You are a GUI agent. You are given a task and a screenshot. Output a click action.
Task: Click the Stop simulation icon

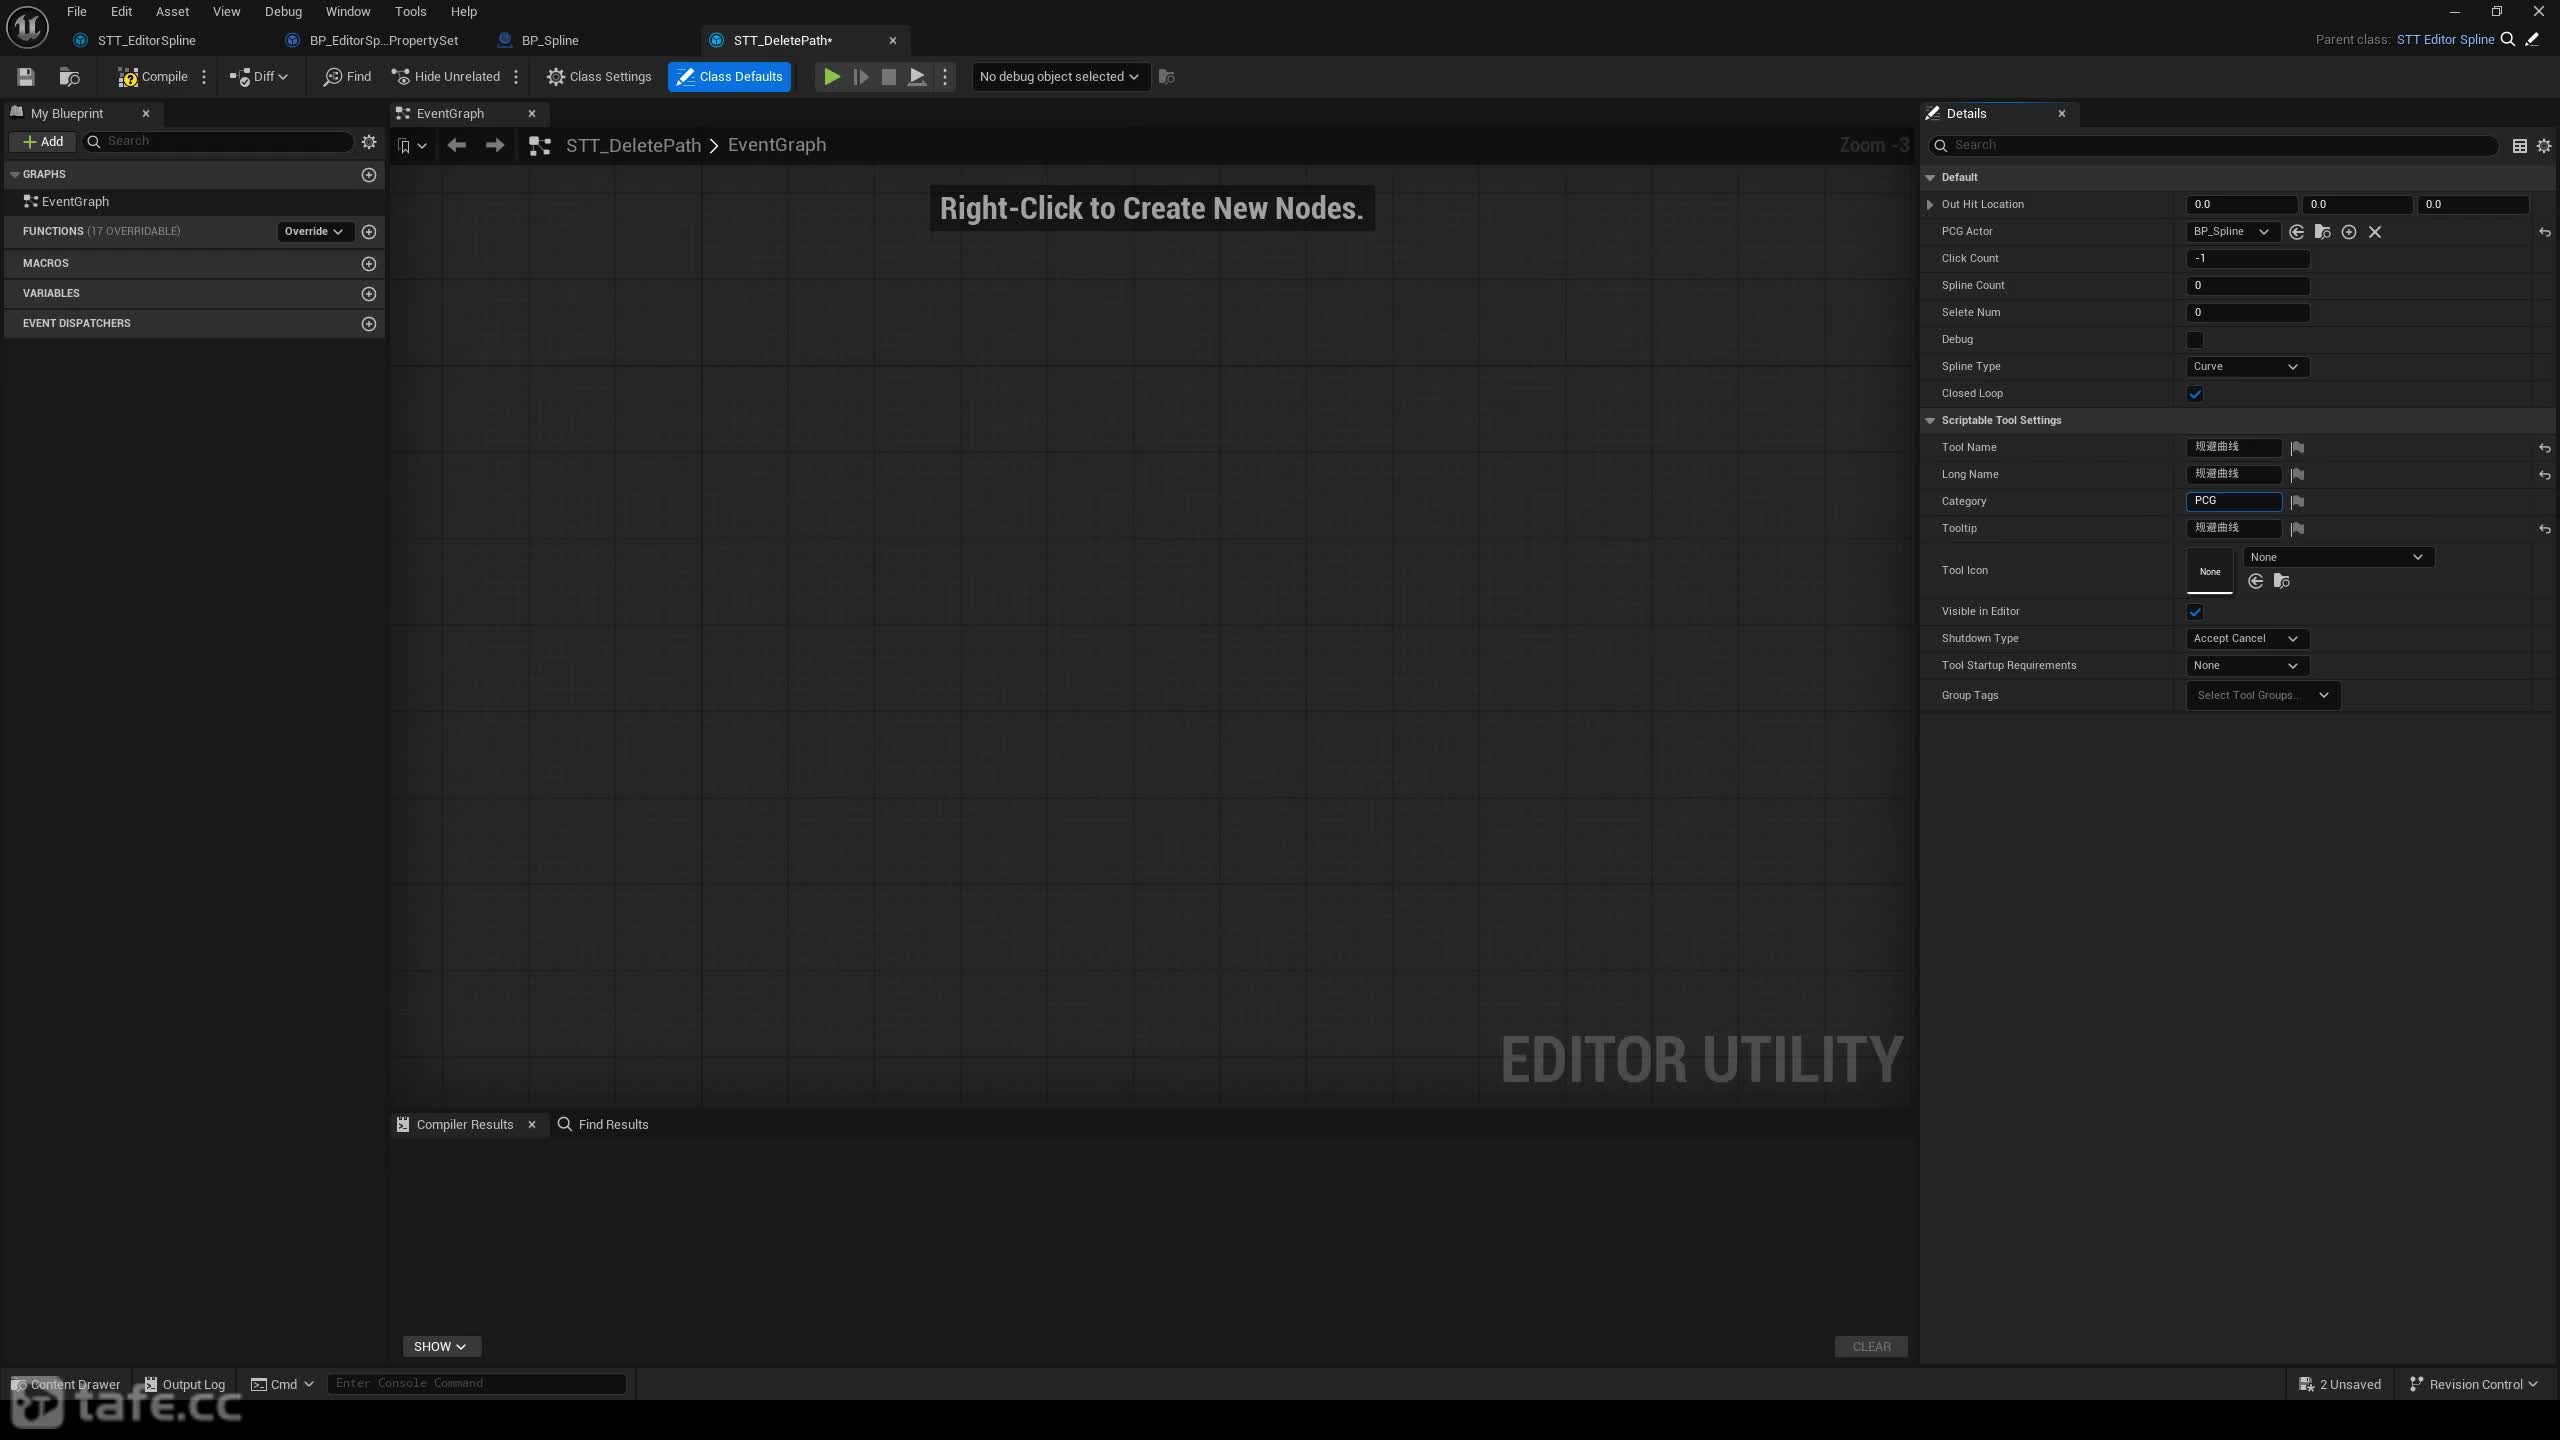[x=888, y=77]
